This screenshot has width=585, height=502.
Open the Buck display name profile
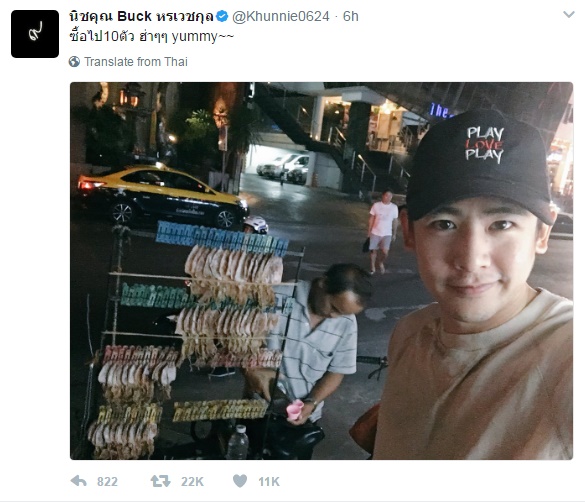click(141, 16)
